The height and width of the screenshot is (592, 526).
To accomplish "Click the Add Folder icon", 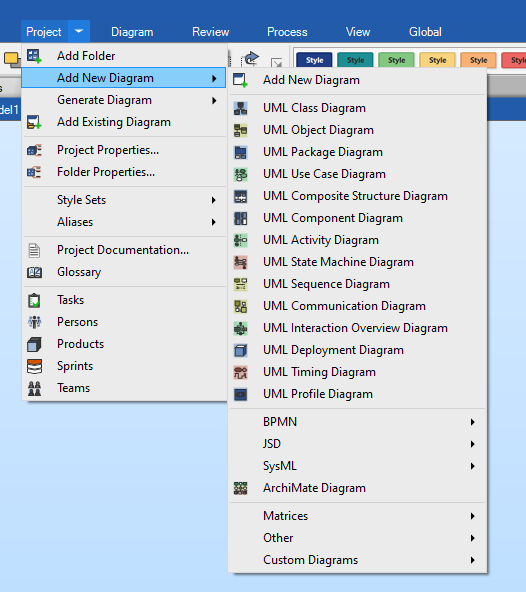I will (34, 56).
